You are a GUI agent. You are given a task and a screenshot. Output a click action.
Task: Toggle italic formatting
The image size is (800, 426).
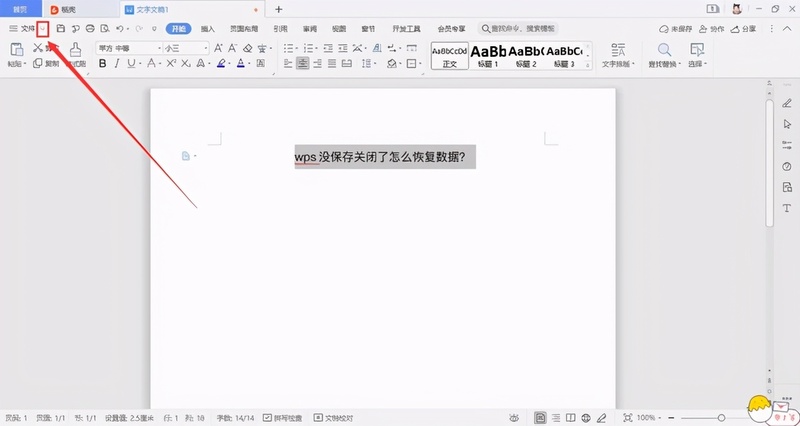point(117,64)
